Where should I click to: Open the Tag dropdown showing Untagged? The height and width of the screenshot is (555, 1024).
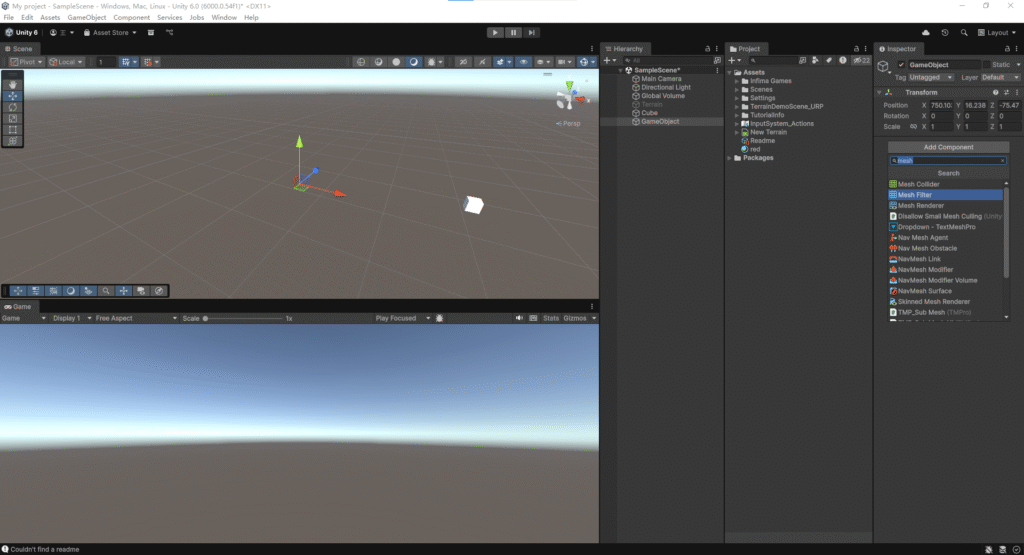tap(931, 77)
